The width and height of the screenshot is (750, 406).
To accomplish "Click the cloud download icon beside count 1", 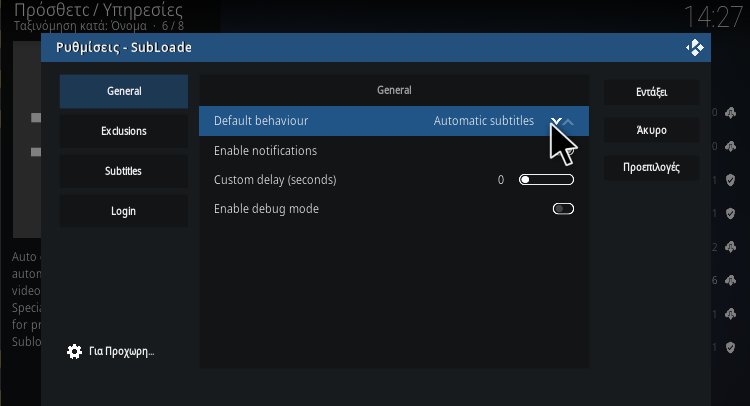I will (x=730, y=314).
